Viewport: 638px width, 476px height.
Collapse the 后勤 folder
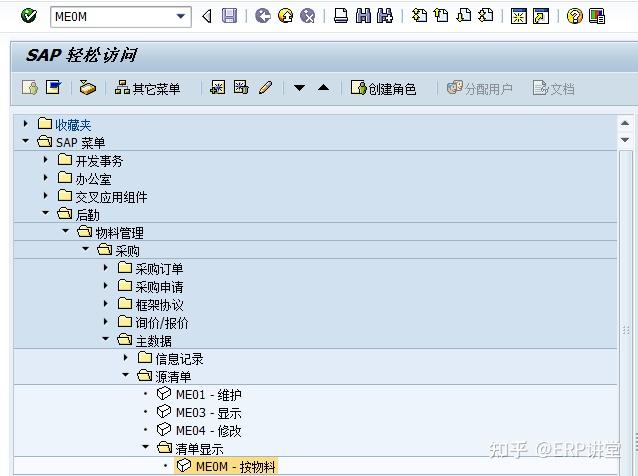coord(46,213)
